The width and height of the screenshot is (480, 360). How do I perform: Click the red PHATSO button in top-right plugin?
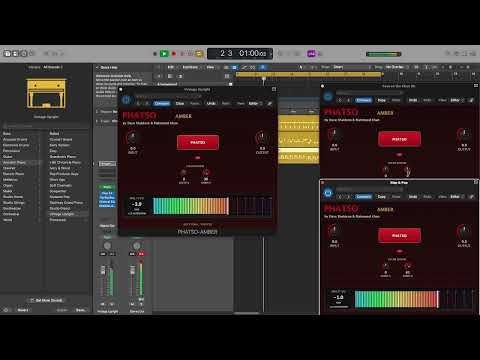click(399, 139)
